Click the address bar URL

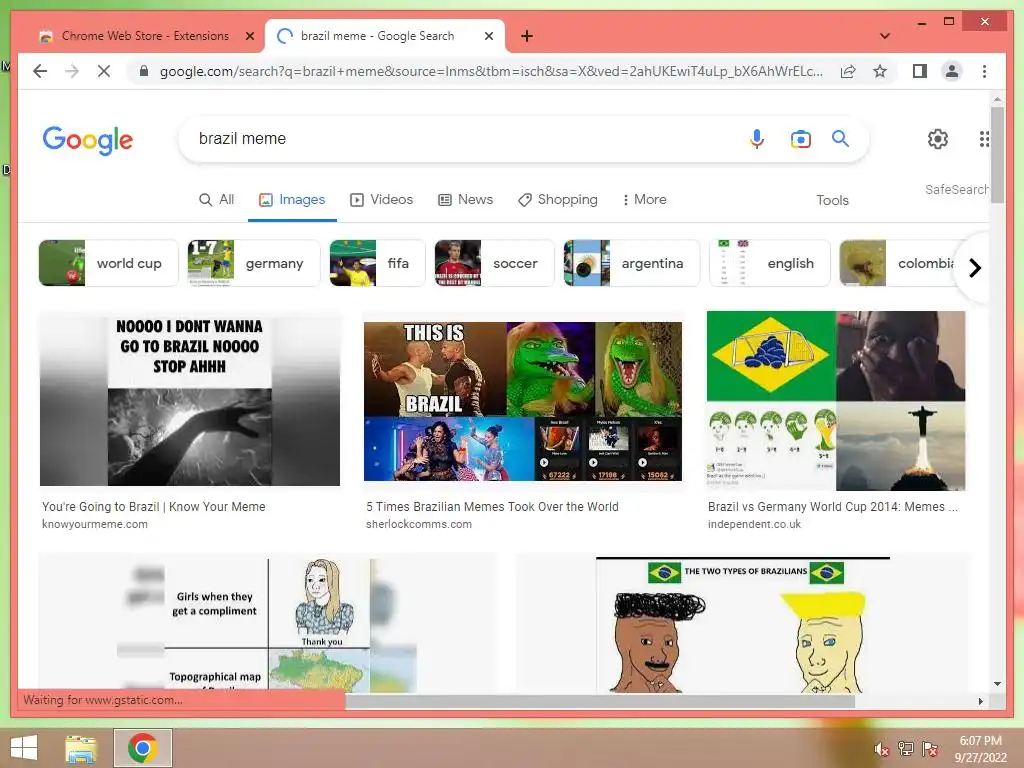491,71
